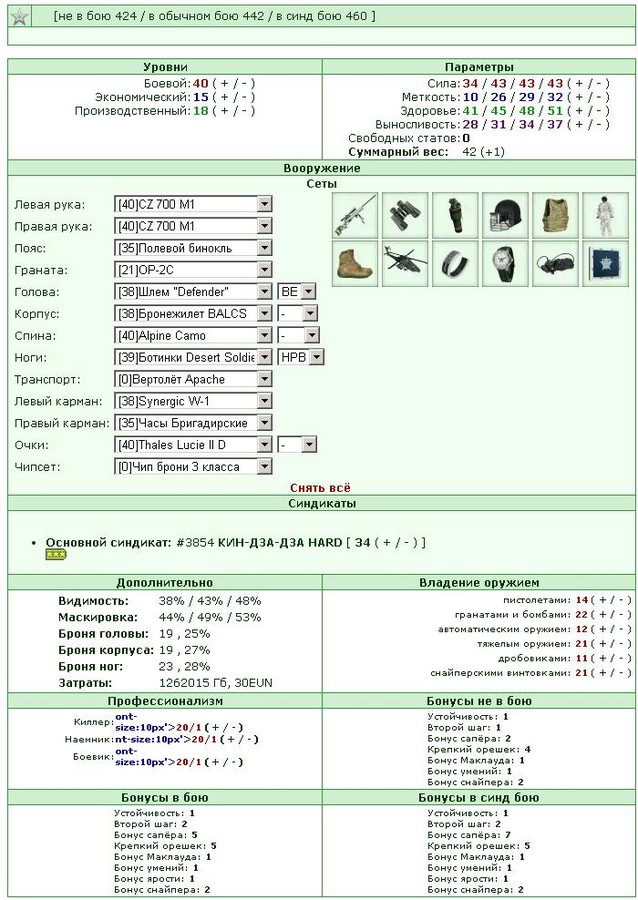Click the Desert Soldier boots icon

click(x=356, y=263)
